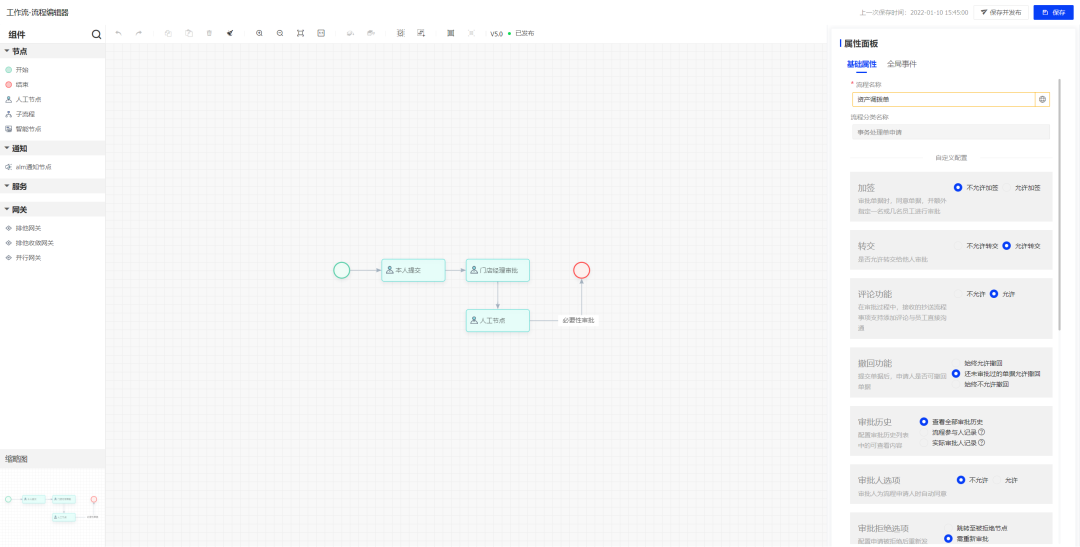Click the zoom out magnifier icon
Screen dimensions: 1080x547
coord(280,33)
